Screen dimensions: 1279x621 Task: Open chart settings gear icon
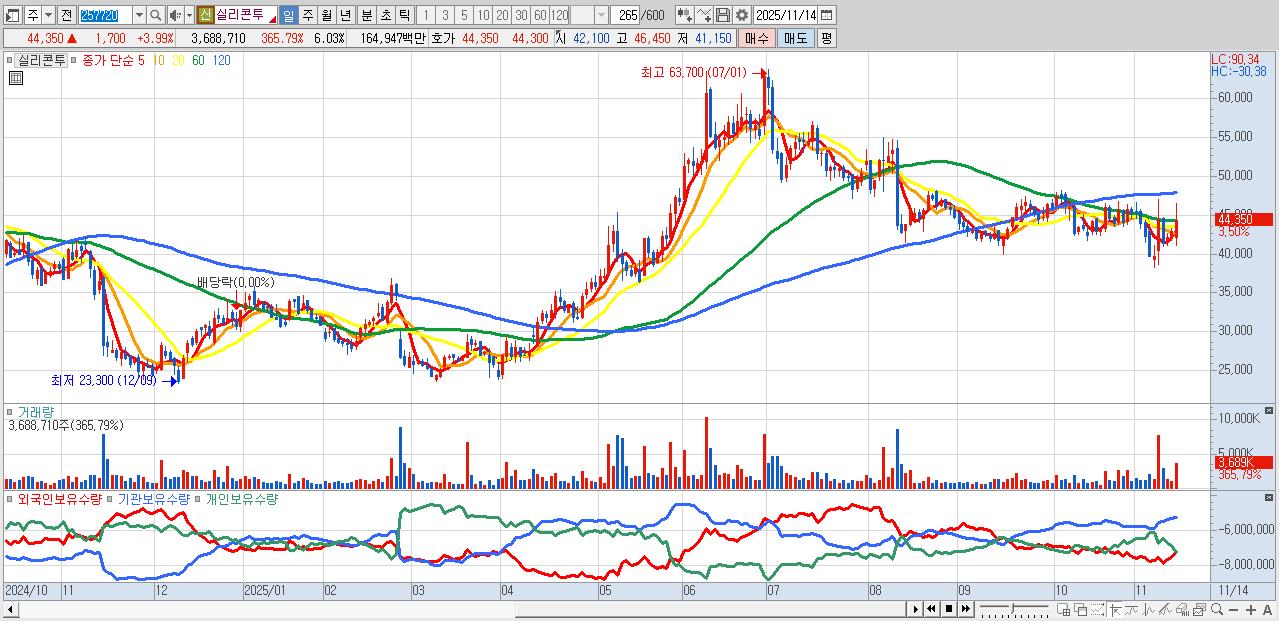click(x=741, y=15)
